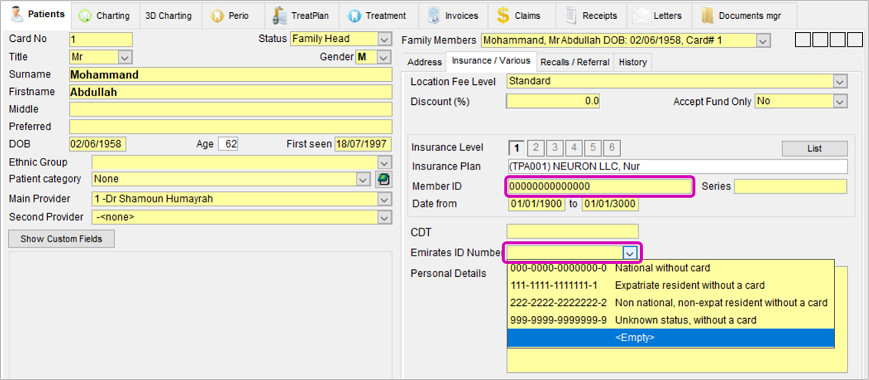This screenshot has width=869, height=380.
Task: Expand the Main Provider dropdown
Action: [x=384, y=199]
